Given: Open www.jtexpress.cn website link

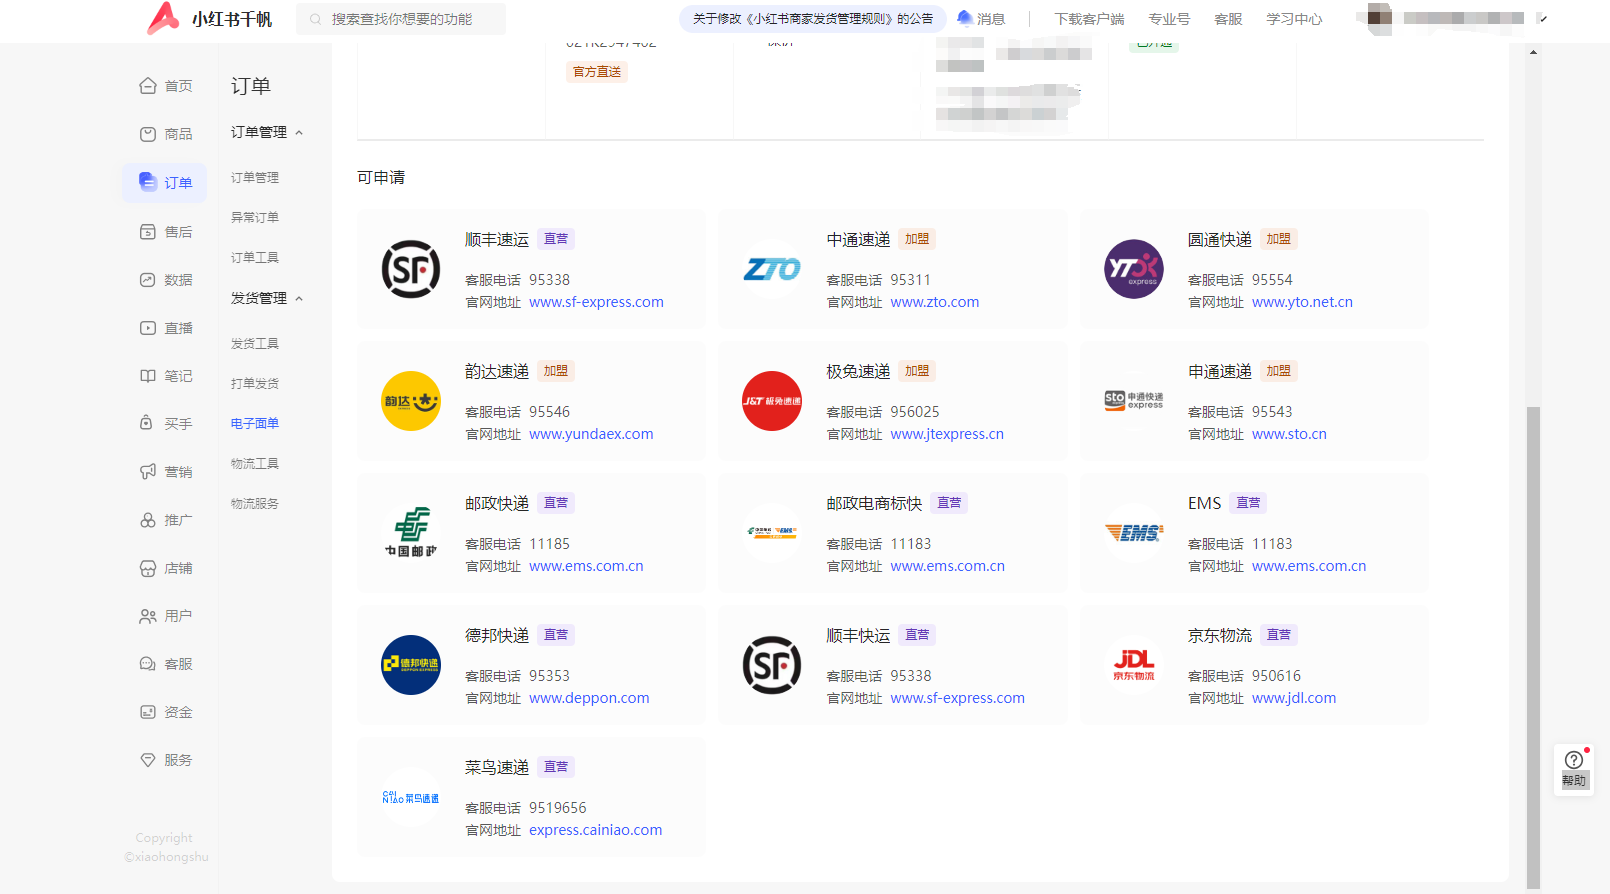Looking at the screenshot, I should pos(947,434).
